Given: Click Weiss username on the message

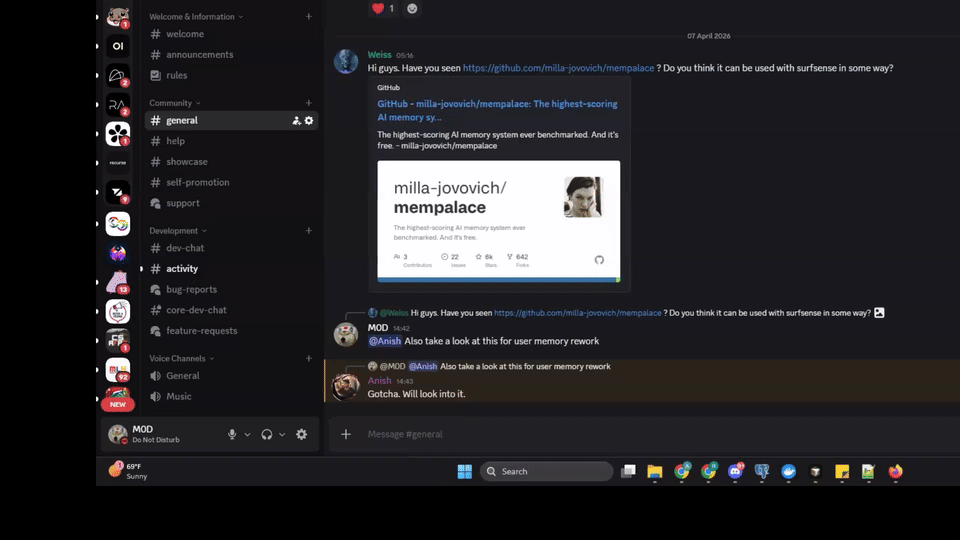Looking at the screenshot, I should [x=380, y=54].
